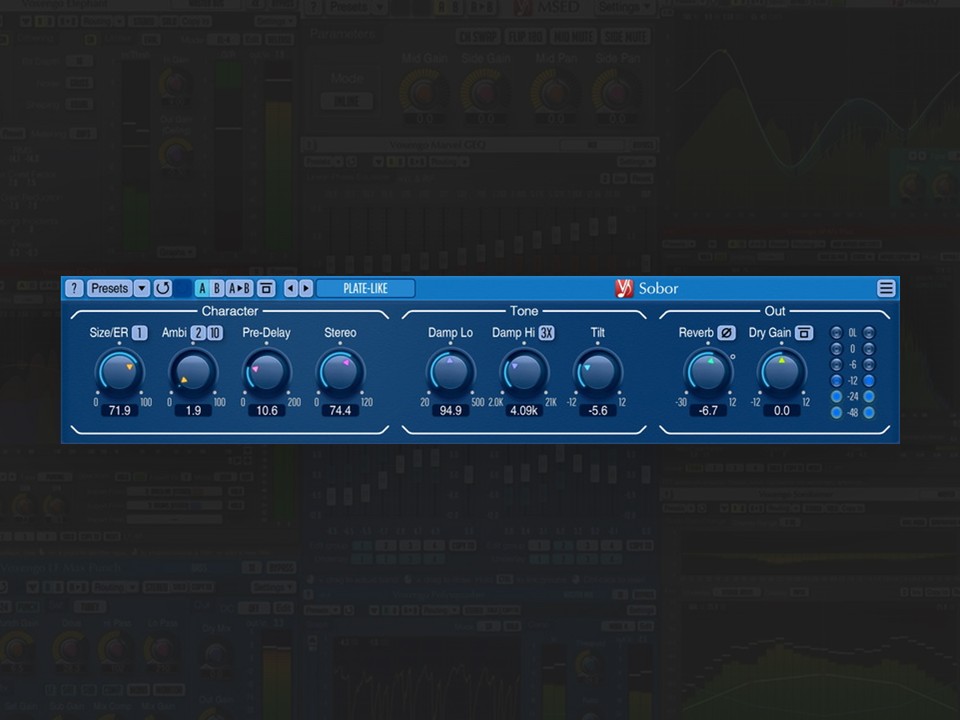Click the Dry Gain knob
960x720 pixels.
click(x=781, y=372)
